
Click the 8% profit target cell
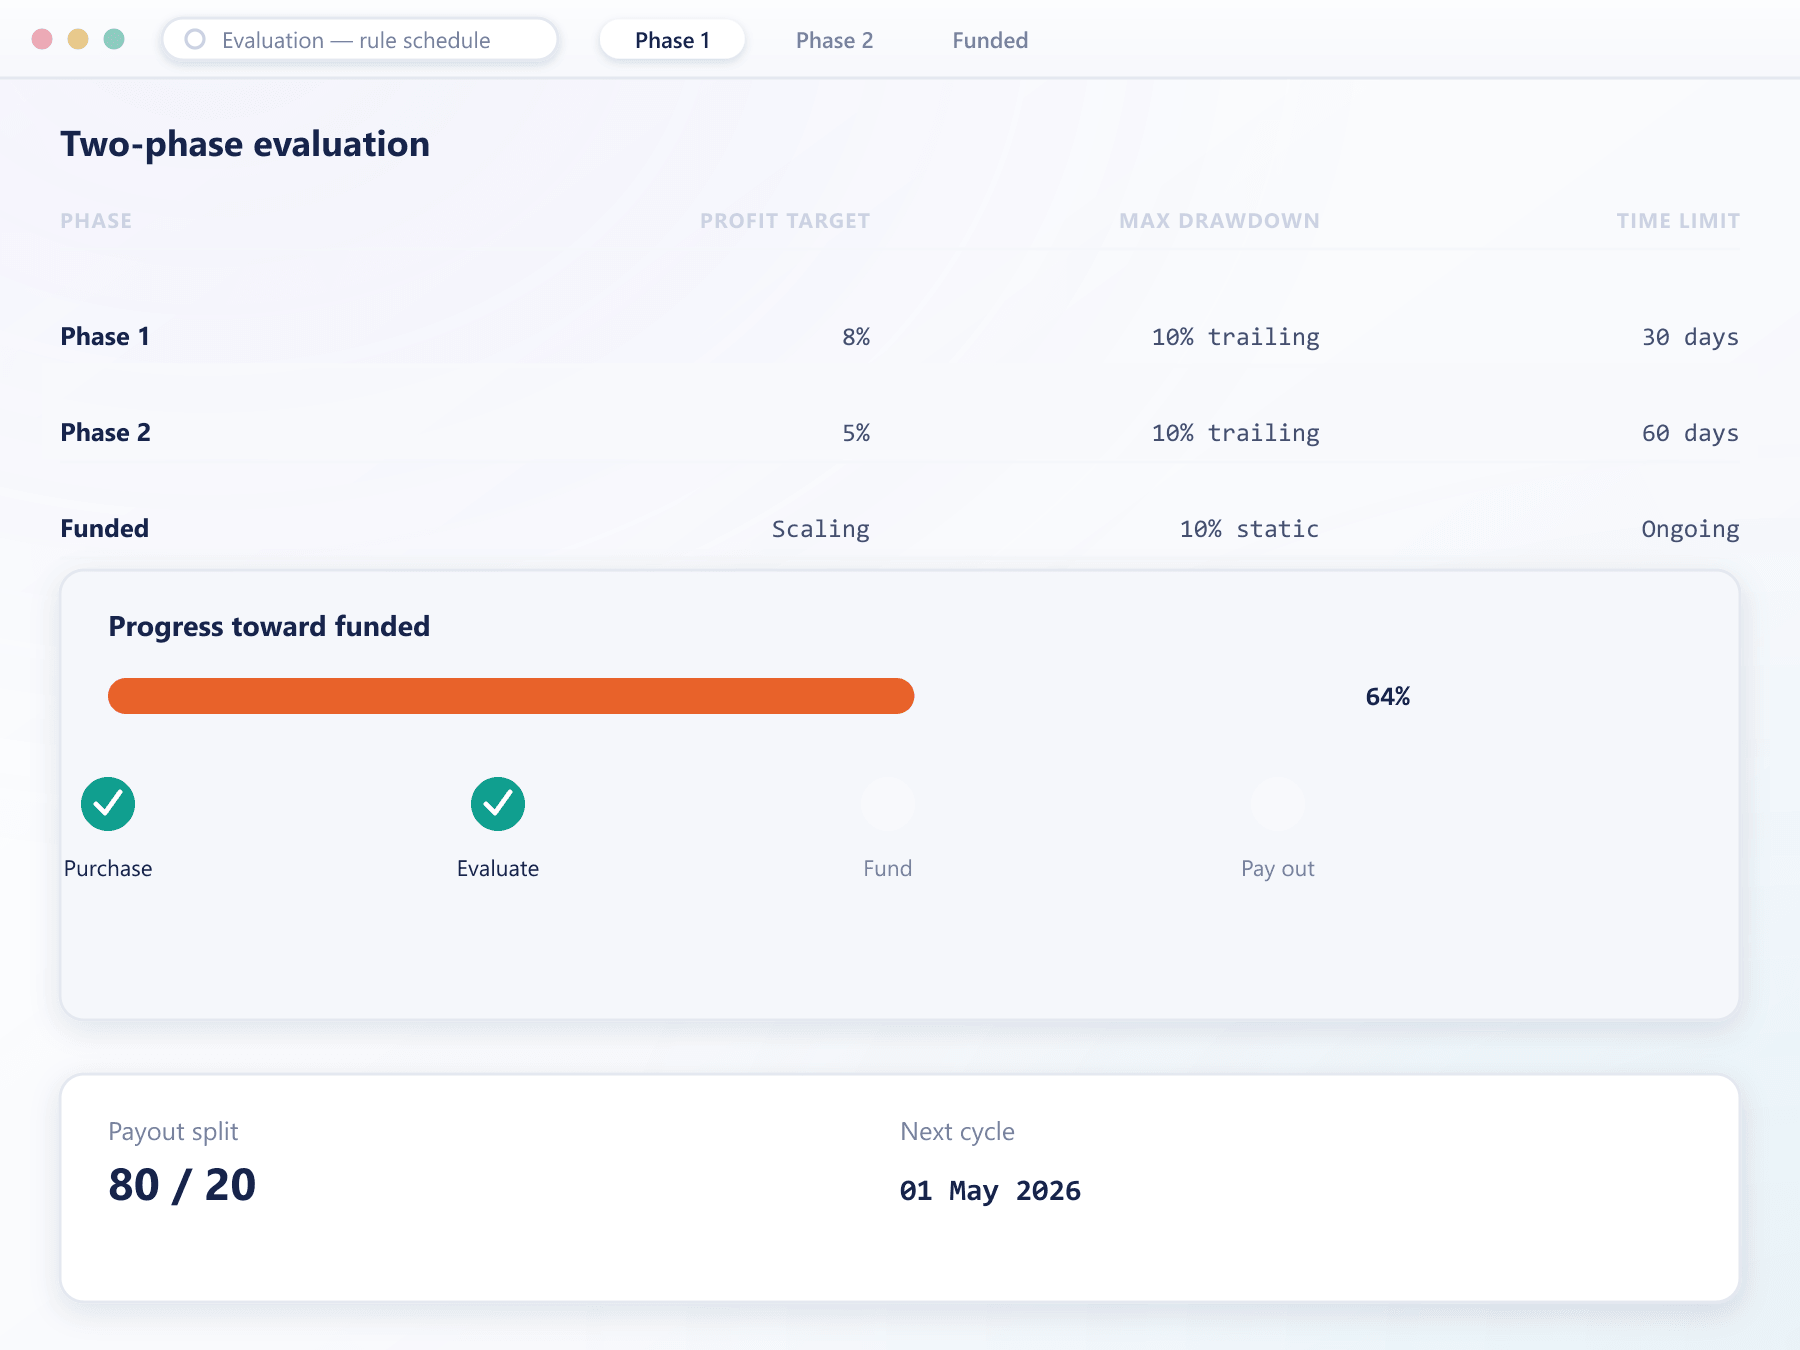(856, 337)
